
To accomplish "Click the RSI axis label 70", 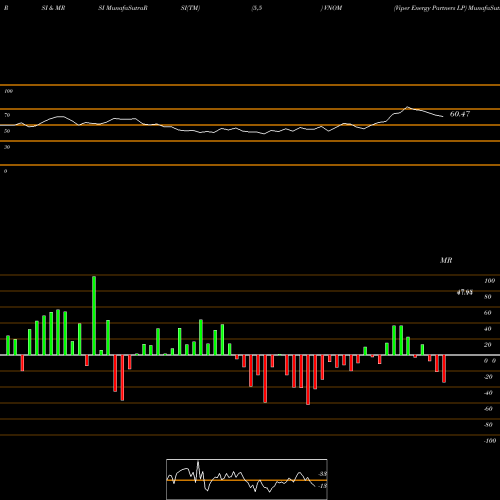I will (x=7, y=115).
